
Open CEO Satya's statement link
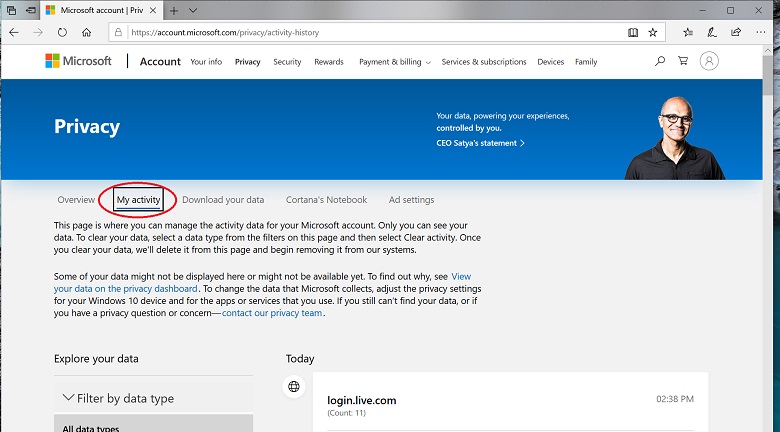point(481,143)
